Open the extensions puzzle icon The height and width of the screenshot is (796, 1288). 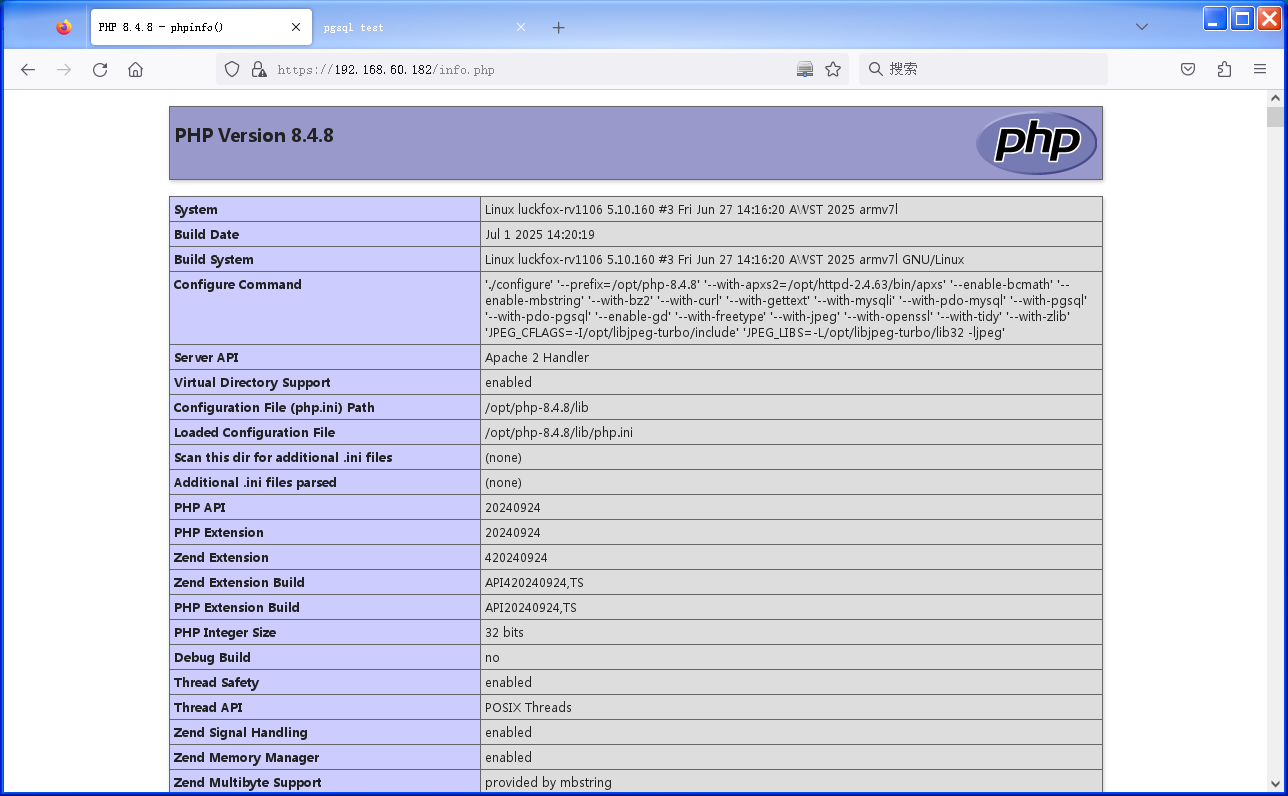pos(1224,69)
